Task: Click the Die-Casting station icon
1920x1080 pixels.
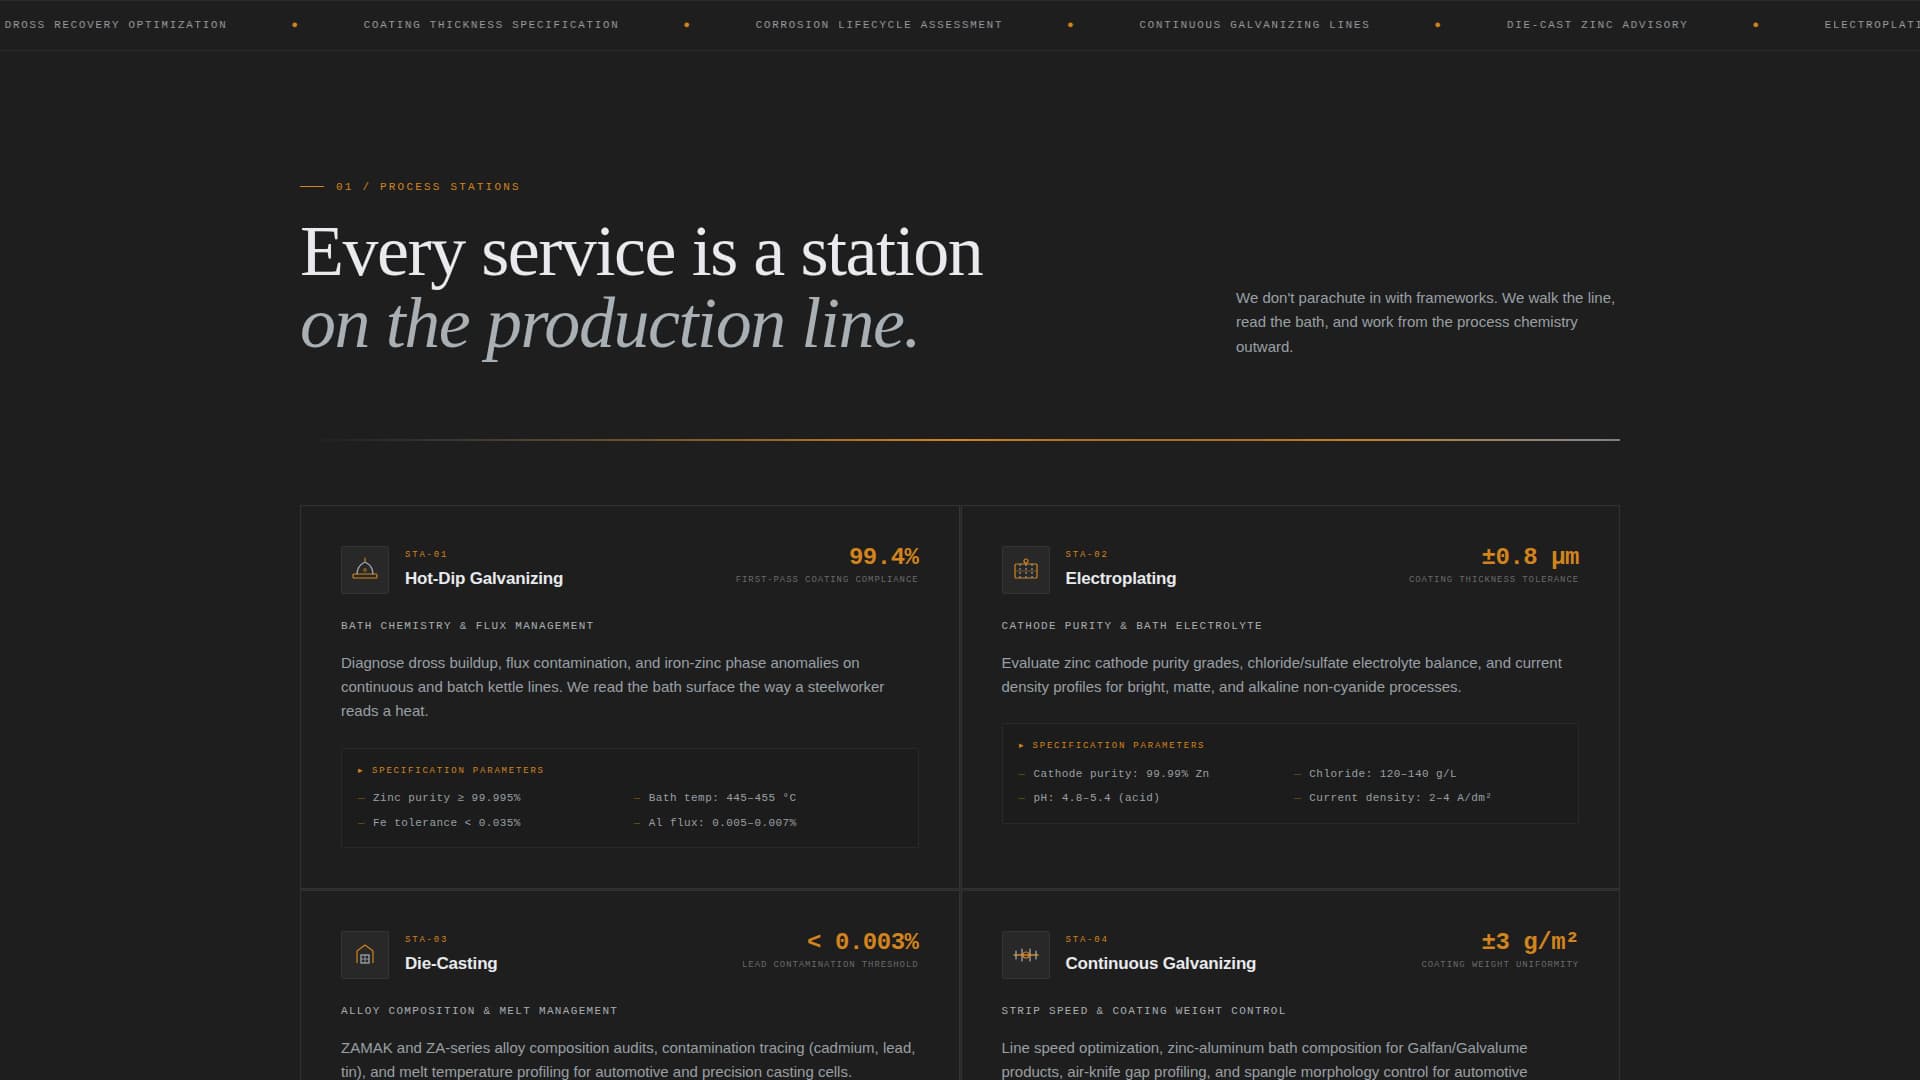Action: [365, 955]
